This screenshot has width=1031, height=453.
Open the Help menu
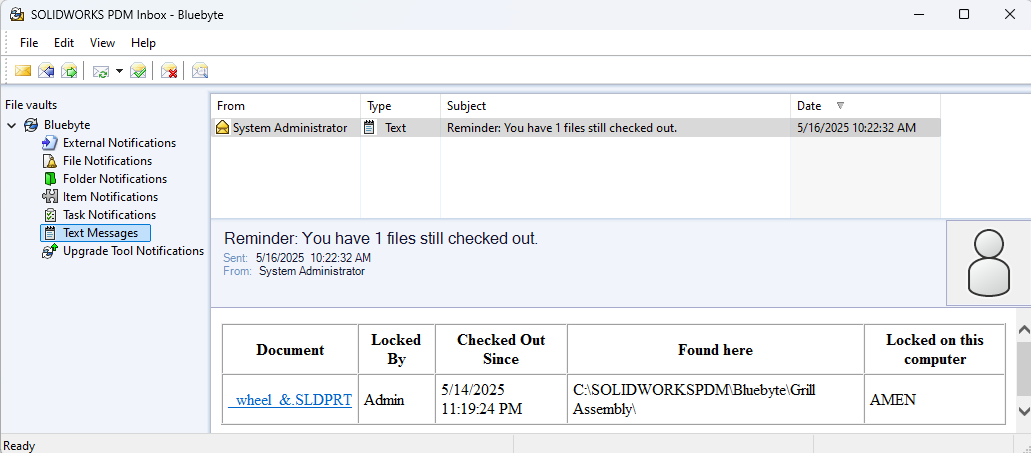pos(143,43)
